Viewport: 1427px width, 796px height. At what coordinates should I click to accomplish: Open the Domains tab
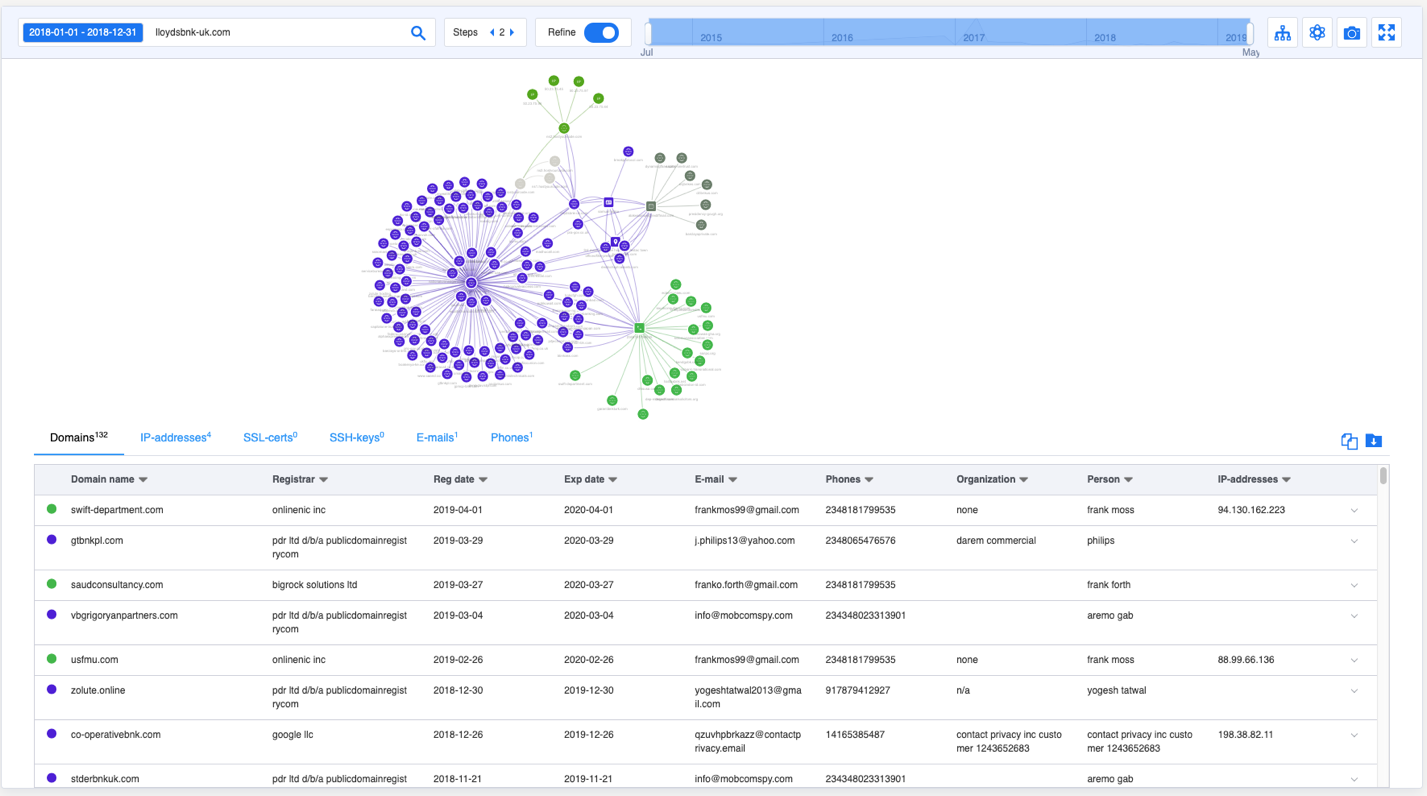(79, 438)
